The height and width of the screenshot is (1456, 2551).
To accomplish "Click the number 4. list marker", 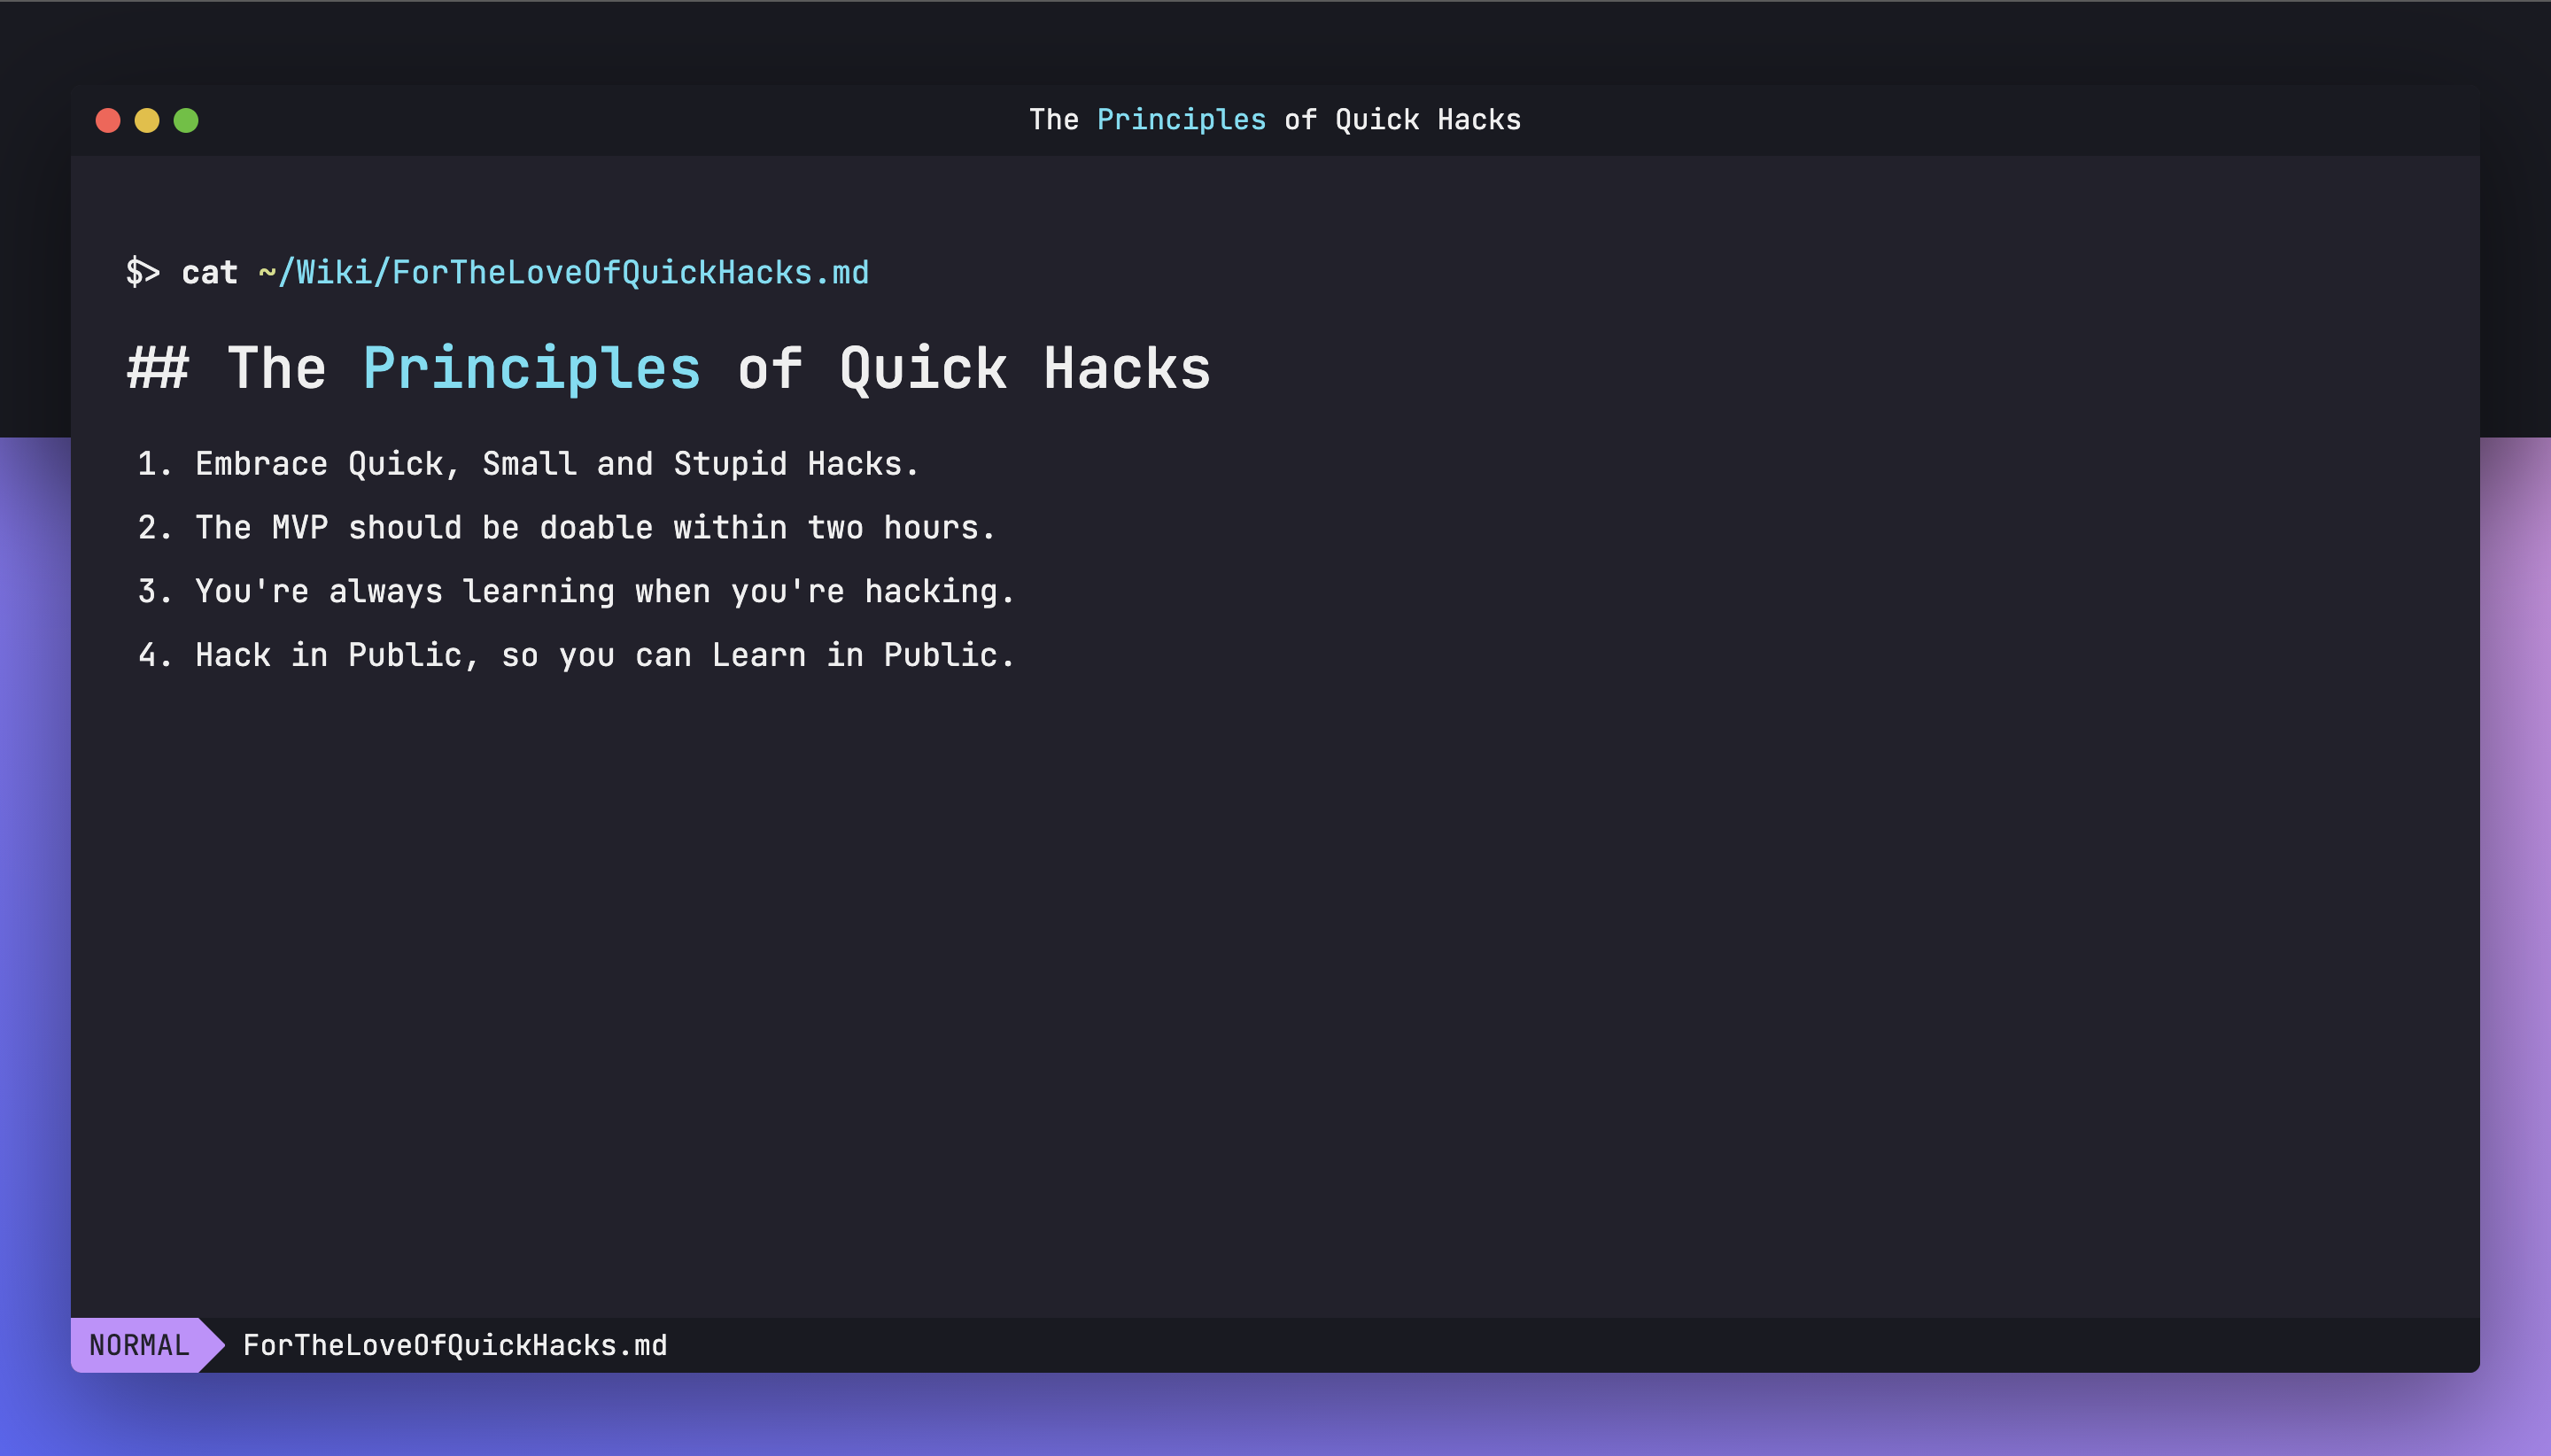I will (x=154, y=655).
